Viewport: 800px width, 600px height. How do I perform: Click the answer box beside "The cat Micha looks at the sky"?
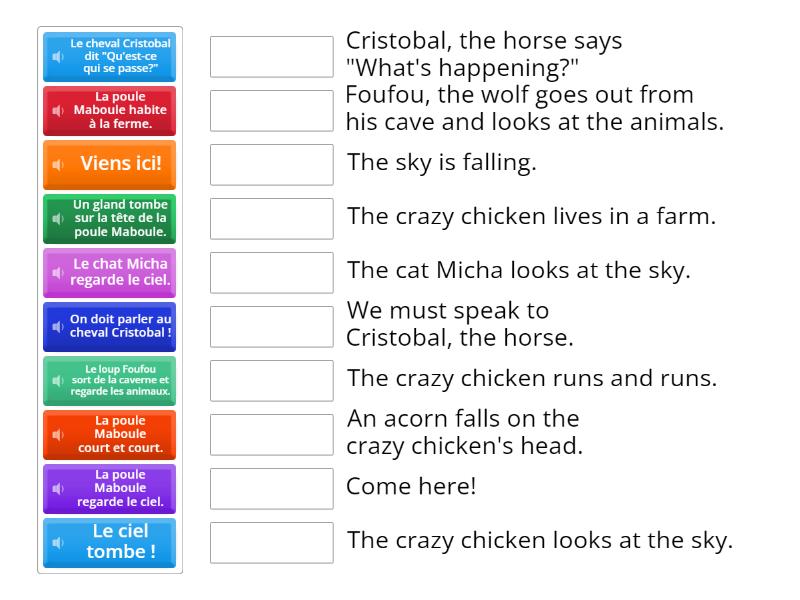tap(271, 272)
